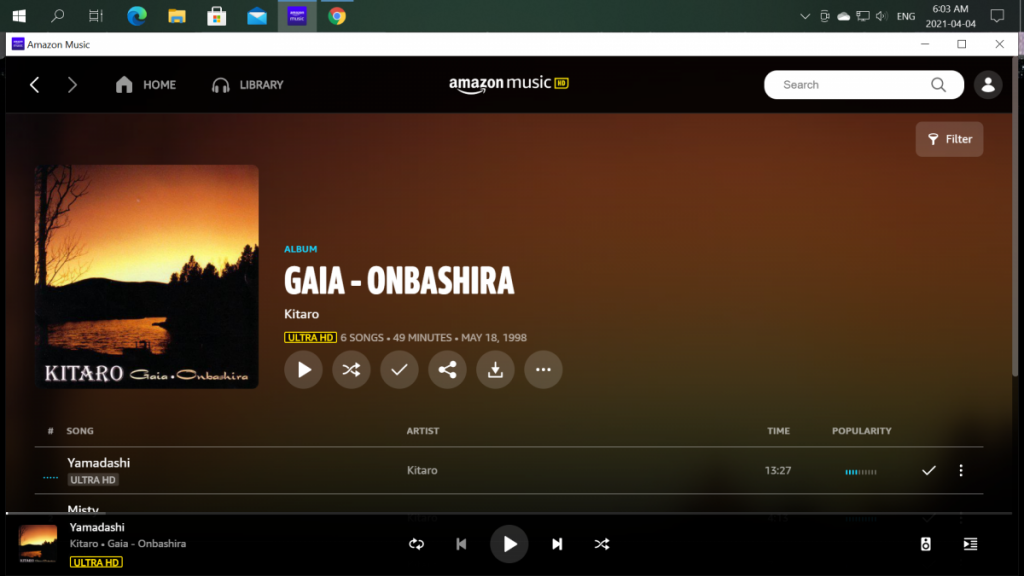Image resolution: width=1024 pixels, height=576 pixels.
Task: Click the Gaia Onbashira album cover
Action: click(x=147, y=276)
